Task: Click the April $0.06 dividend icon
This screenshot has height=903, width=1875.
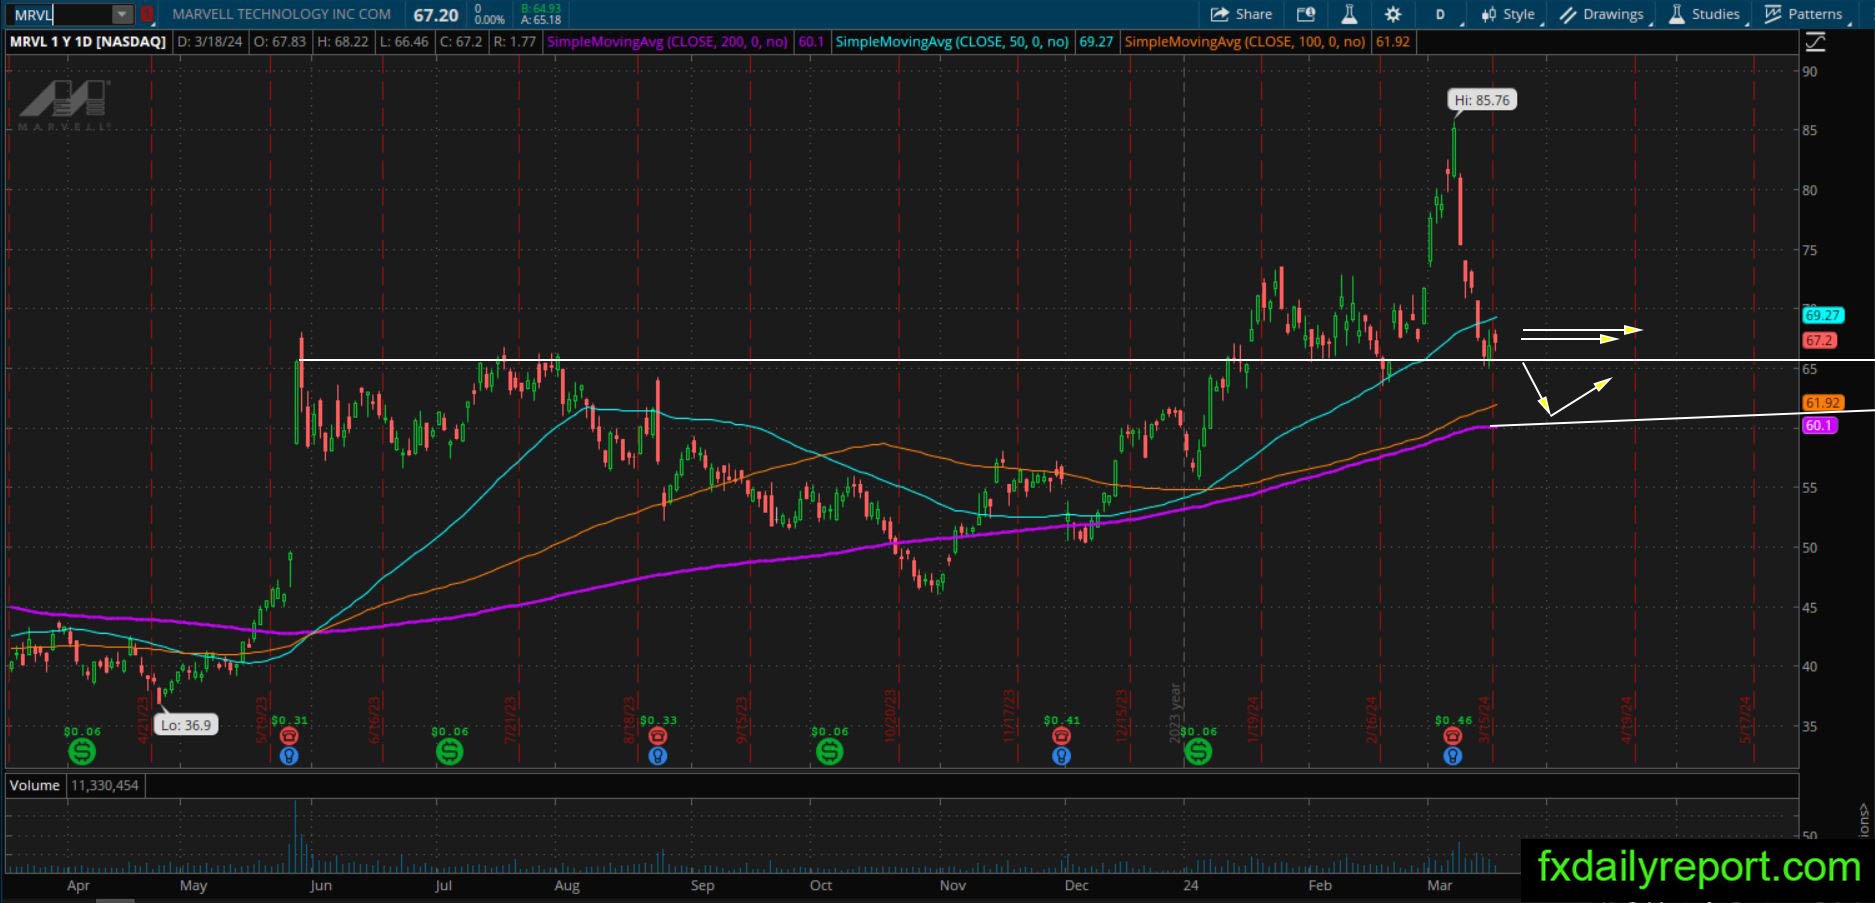Action: (x=82, y=751)
